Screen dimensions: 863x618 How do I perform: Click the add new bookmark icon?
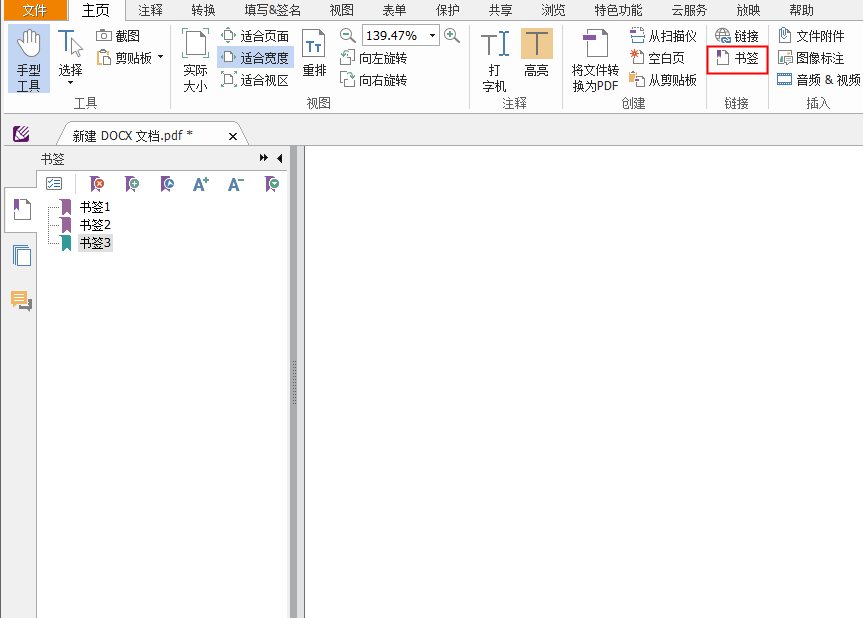tap(132, 184)
